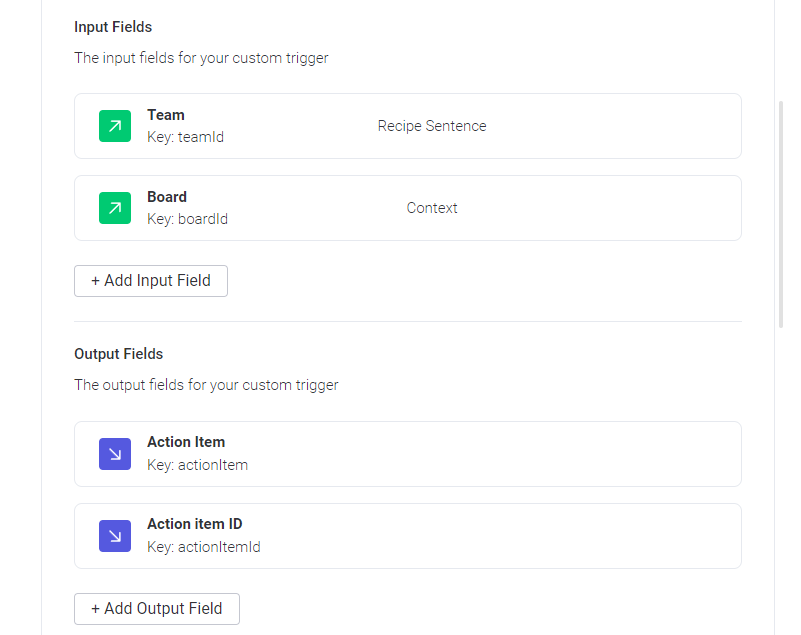Click the + Add Output Field button

pyautogui.click(x=156, y=609)
